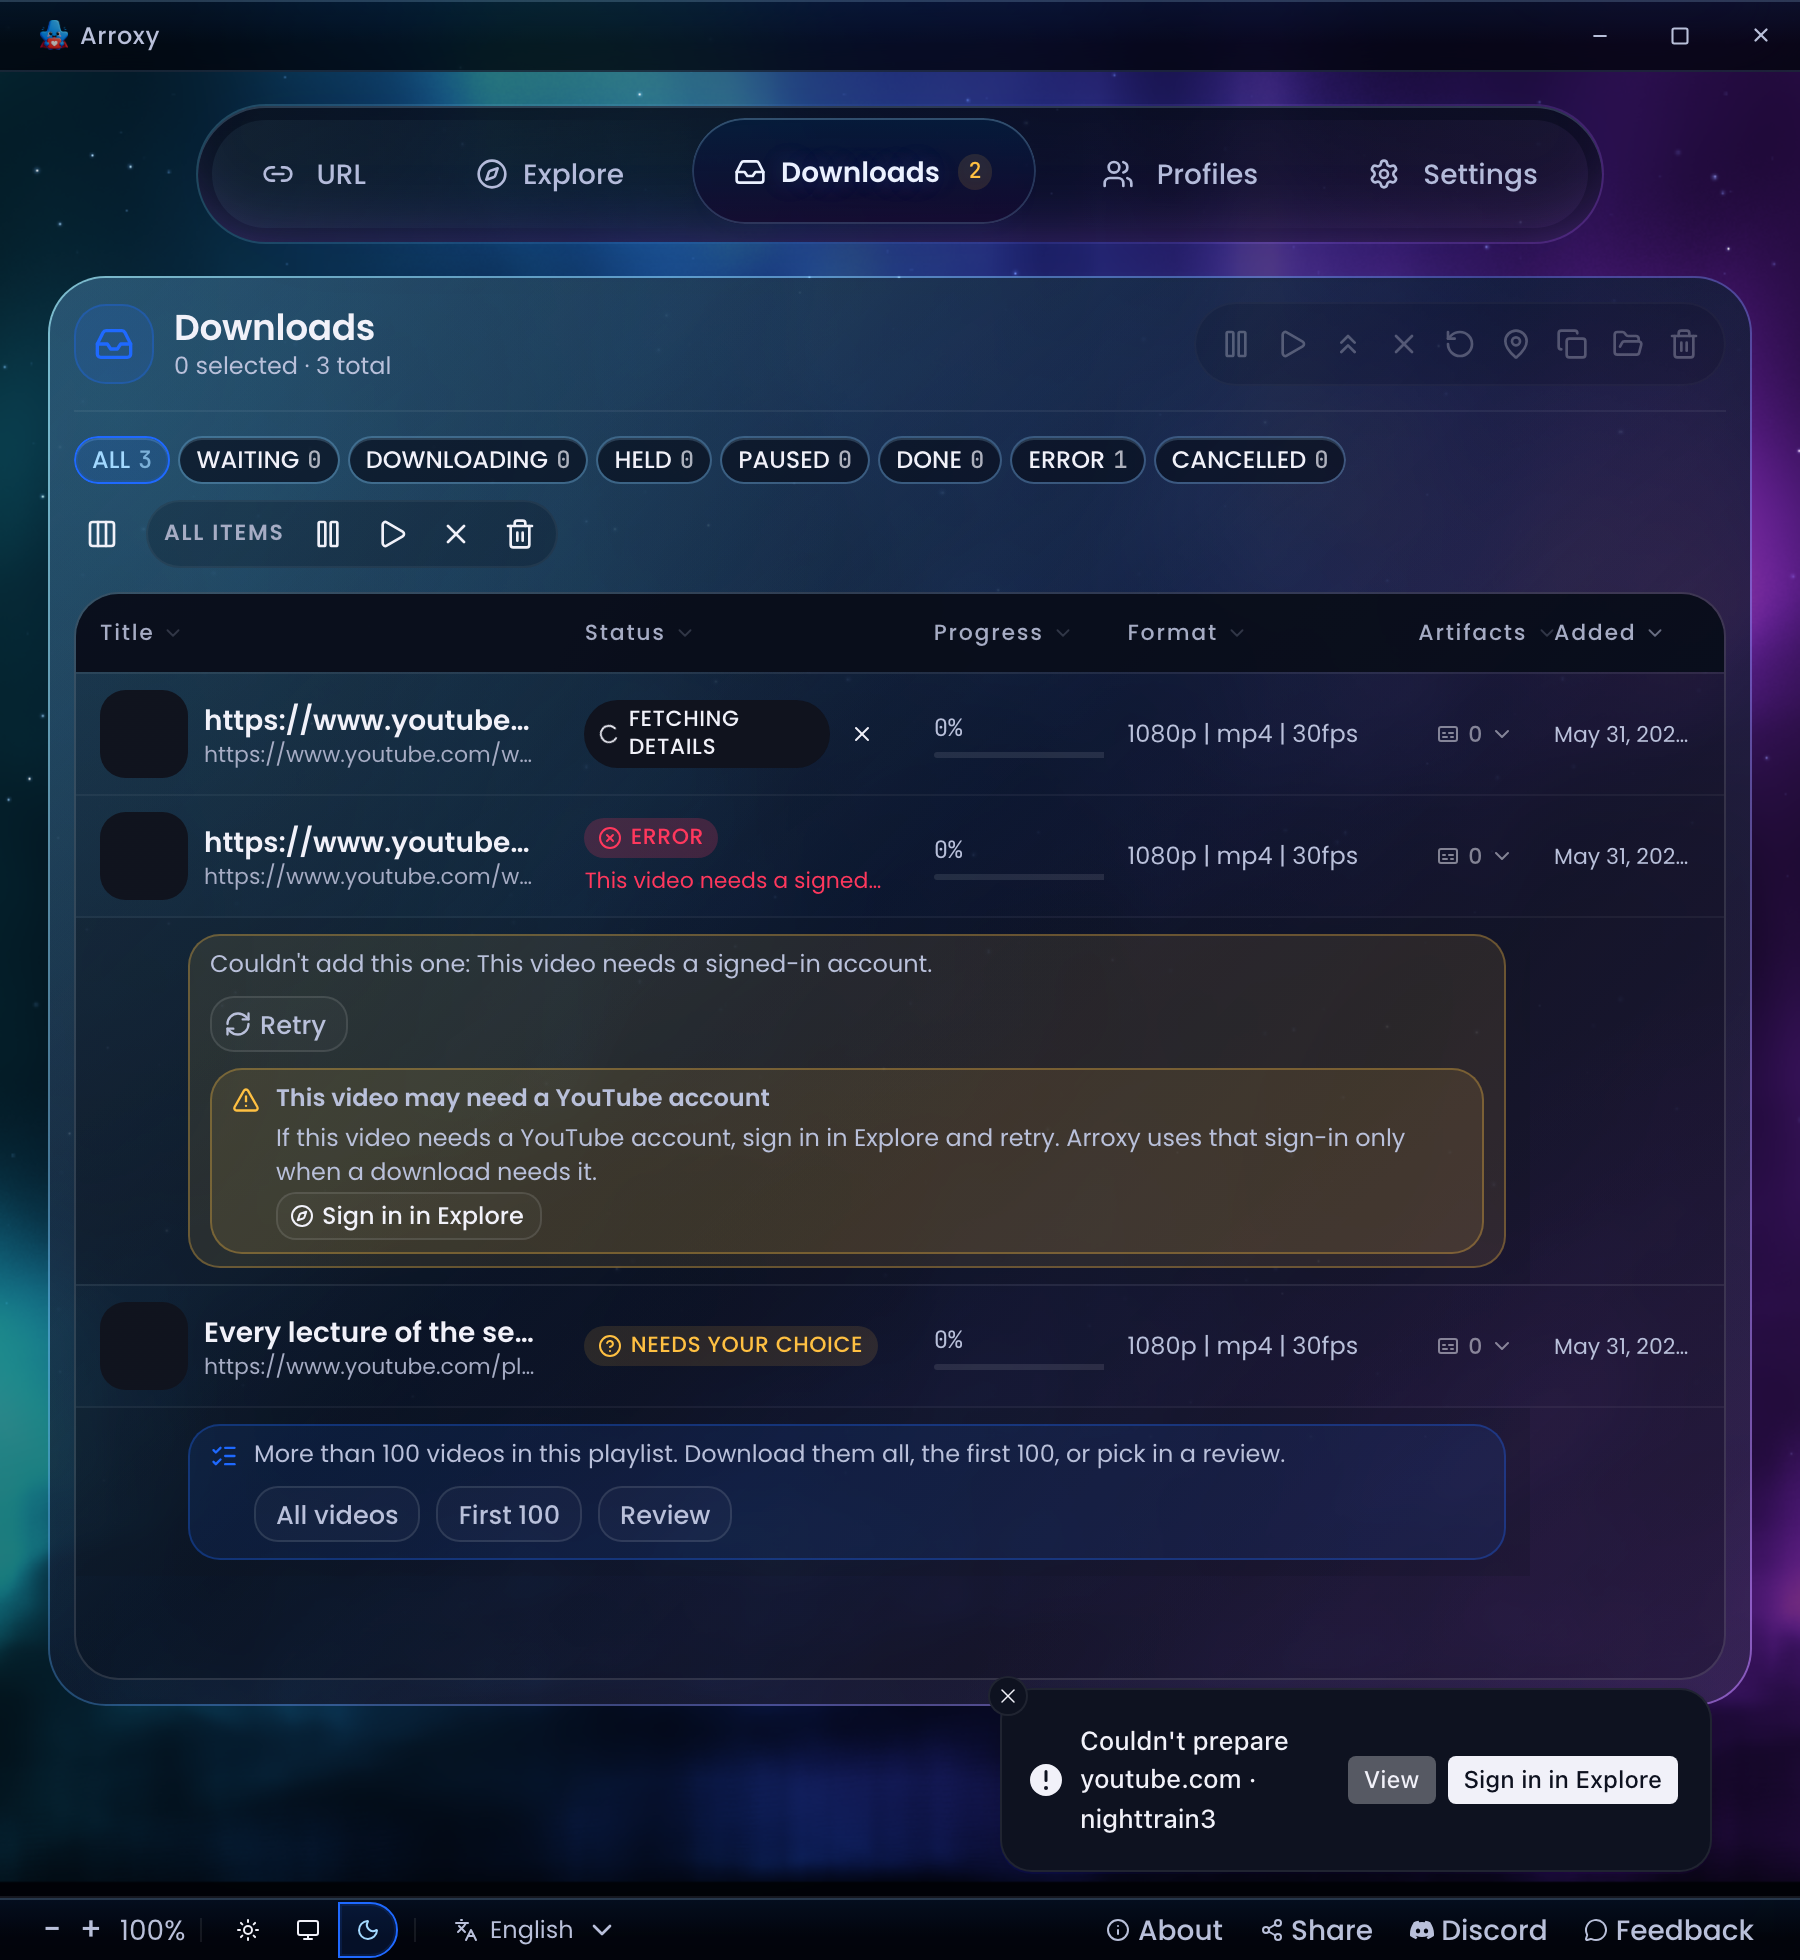The image size is (1800, 1960).
Task: Click the Retry button
Action: point(278,1024)
